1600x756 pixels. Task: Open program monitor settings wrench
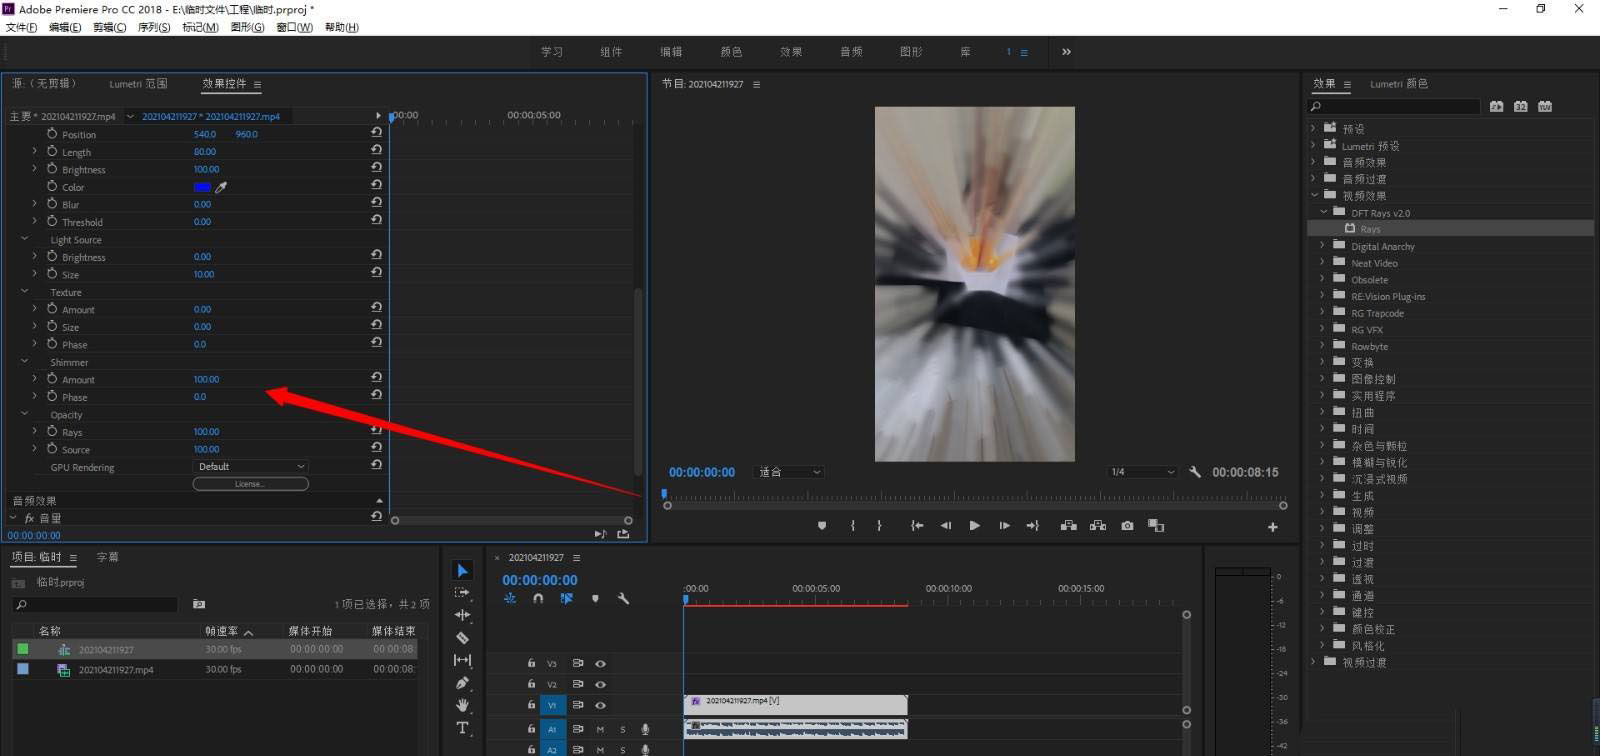tap(1194, 472)
